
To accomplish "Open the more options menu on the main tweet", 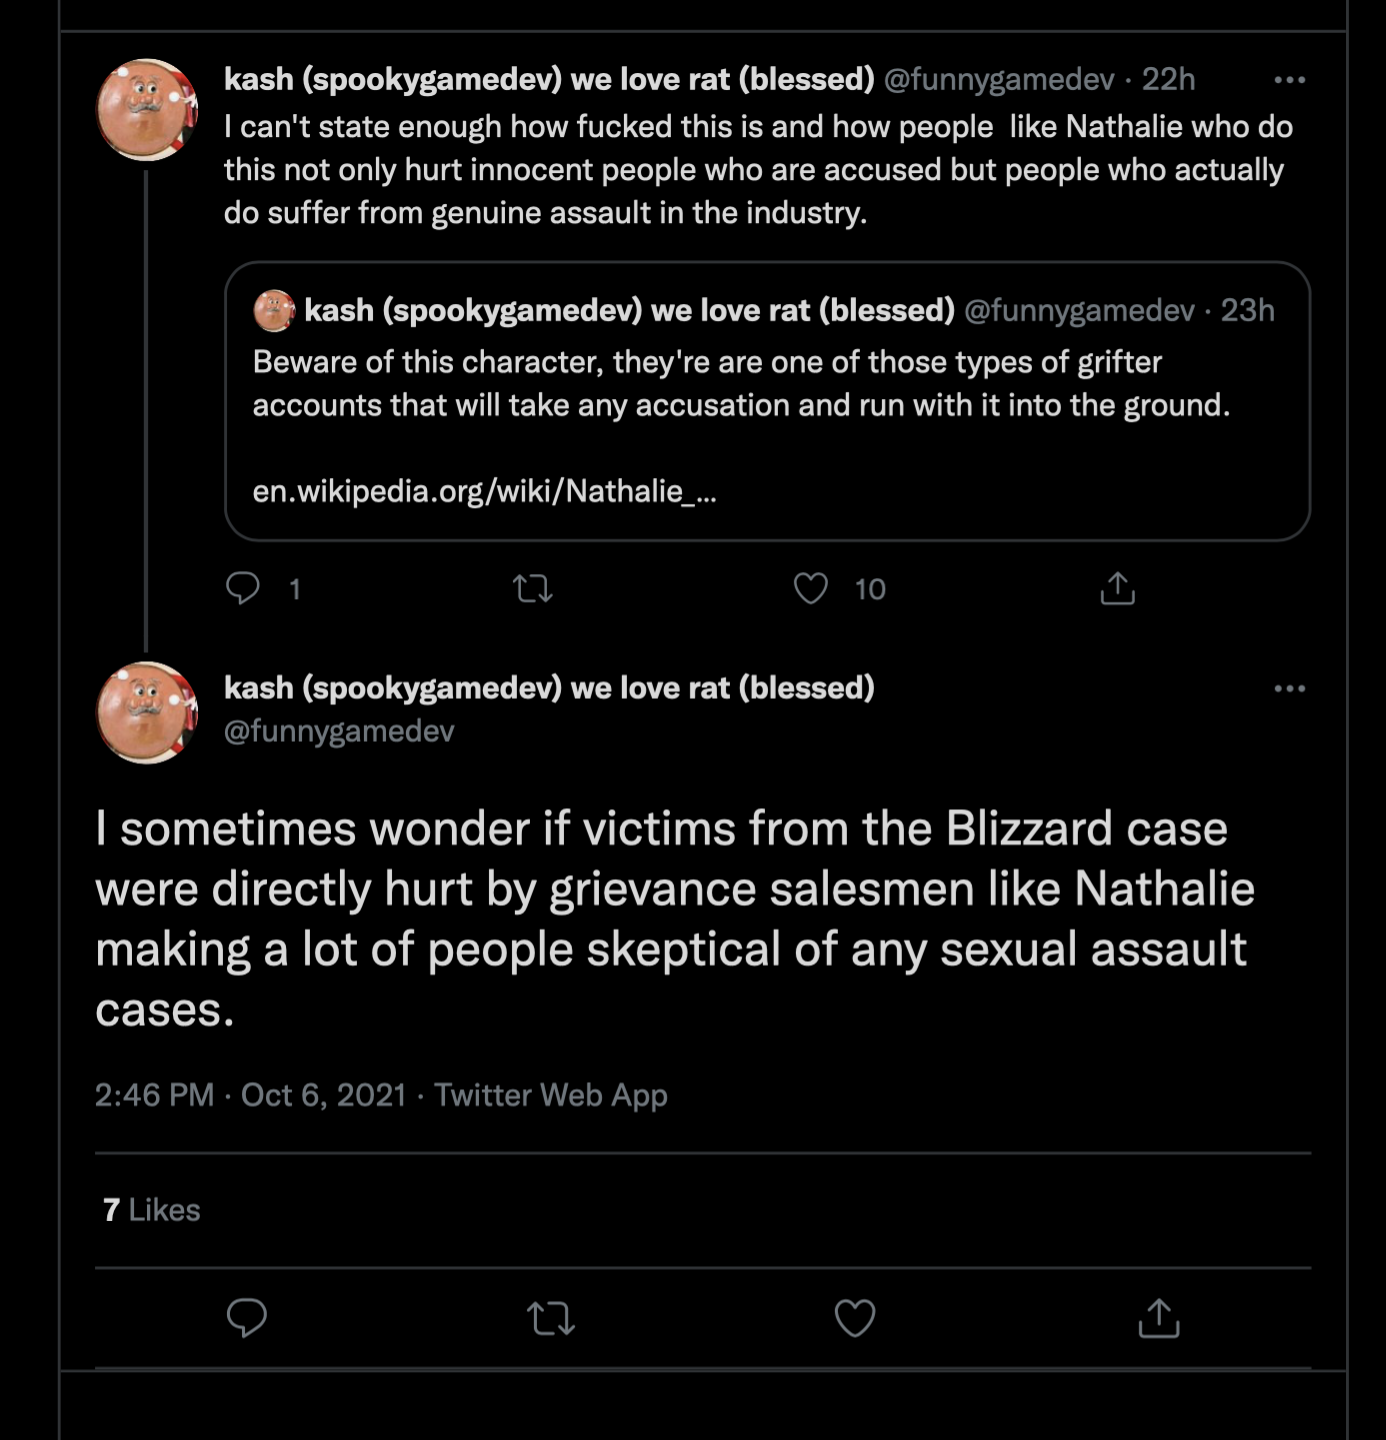I will (1289, 688).
